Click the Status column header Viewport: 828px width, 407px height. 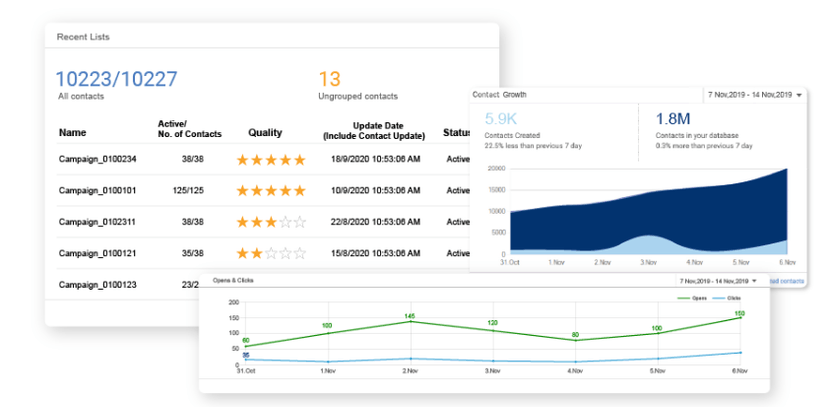click(x=456, y=131)
